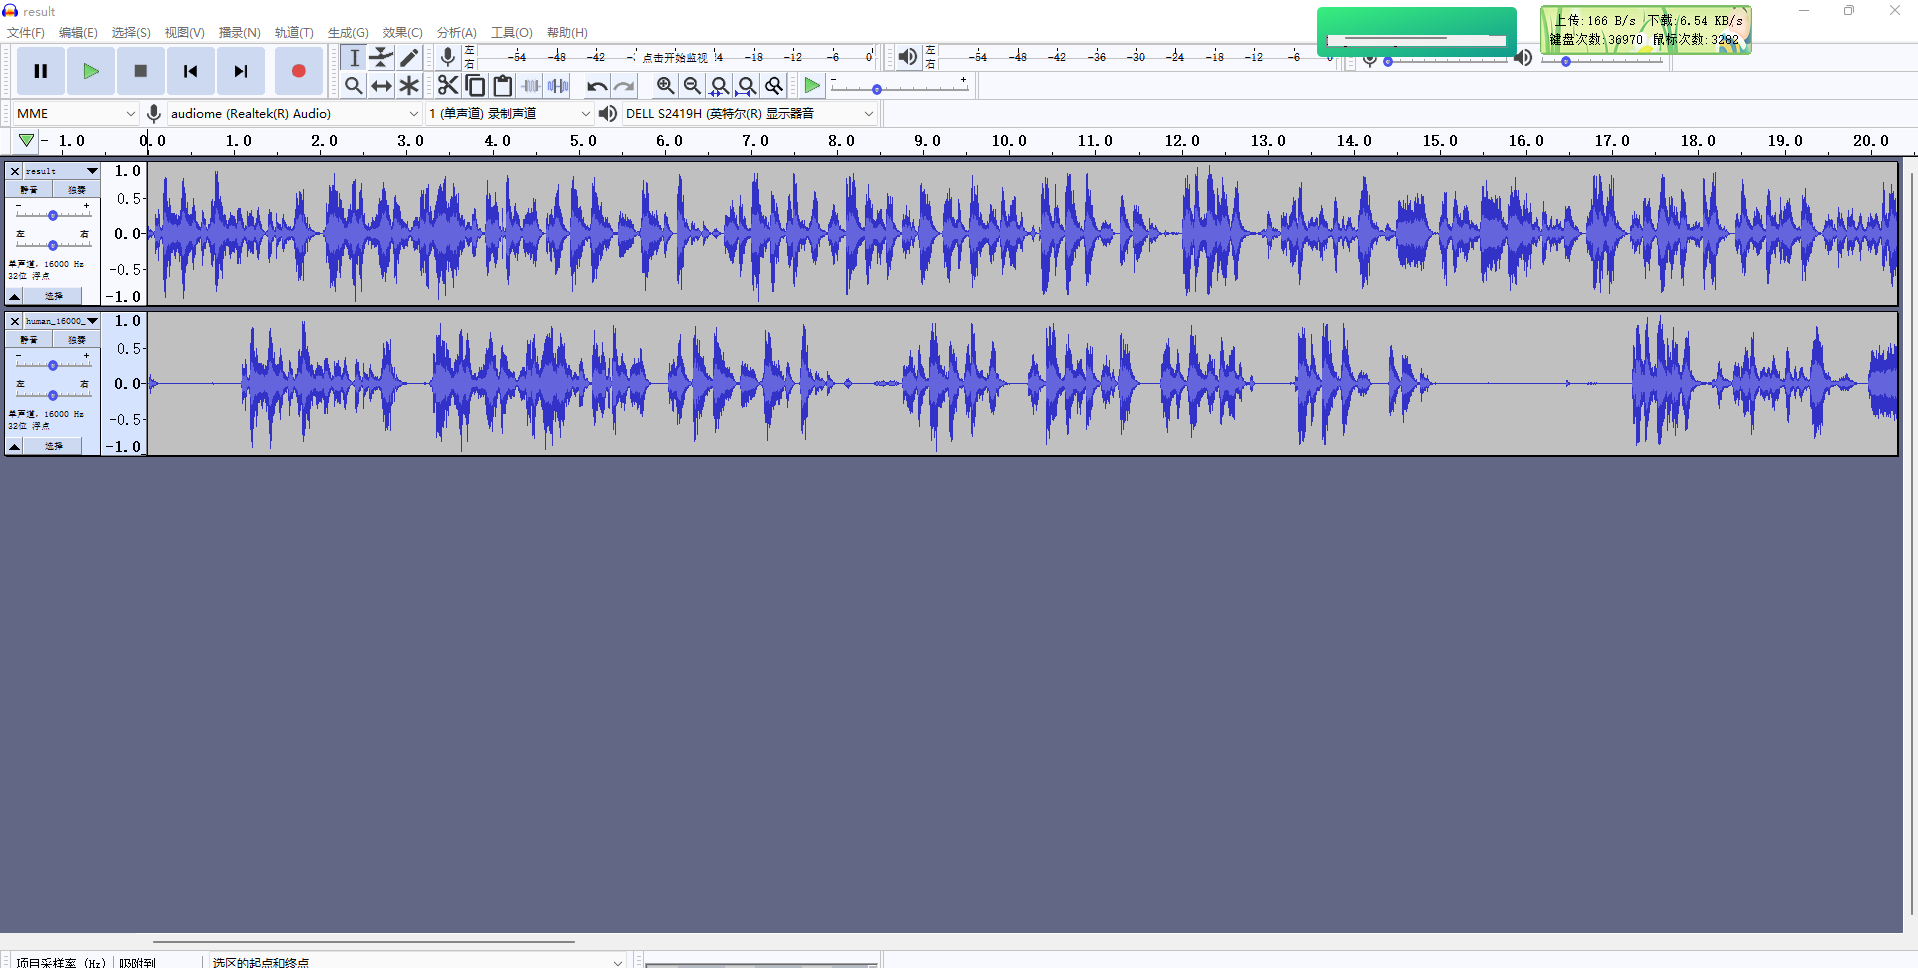Collapse the result track with triangle button
Viewport: 1918px width, 968px height.
click(15, 296)
